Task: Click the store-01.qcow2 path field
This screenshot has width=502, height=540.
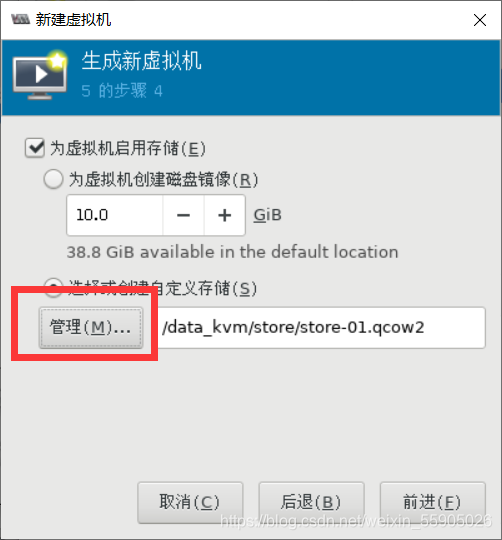Action: click(321, 328)
